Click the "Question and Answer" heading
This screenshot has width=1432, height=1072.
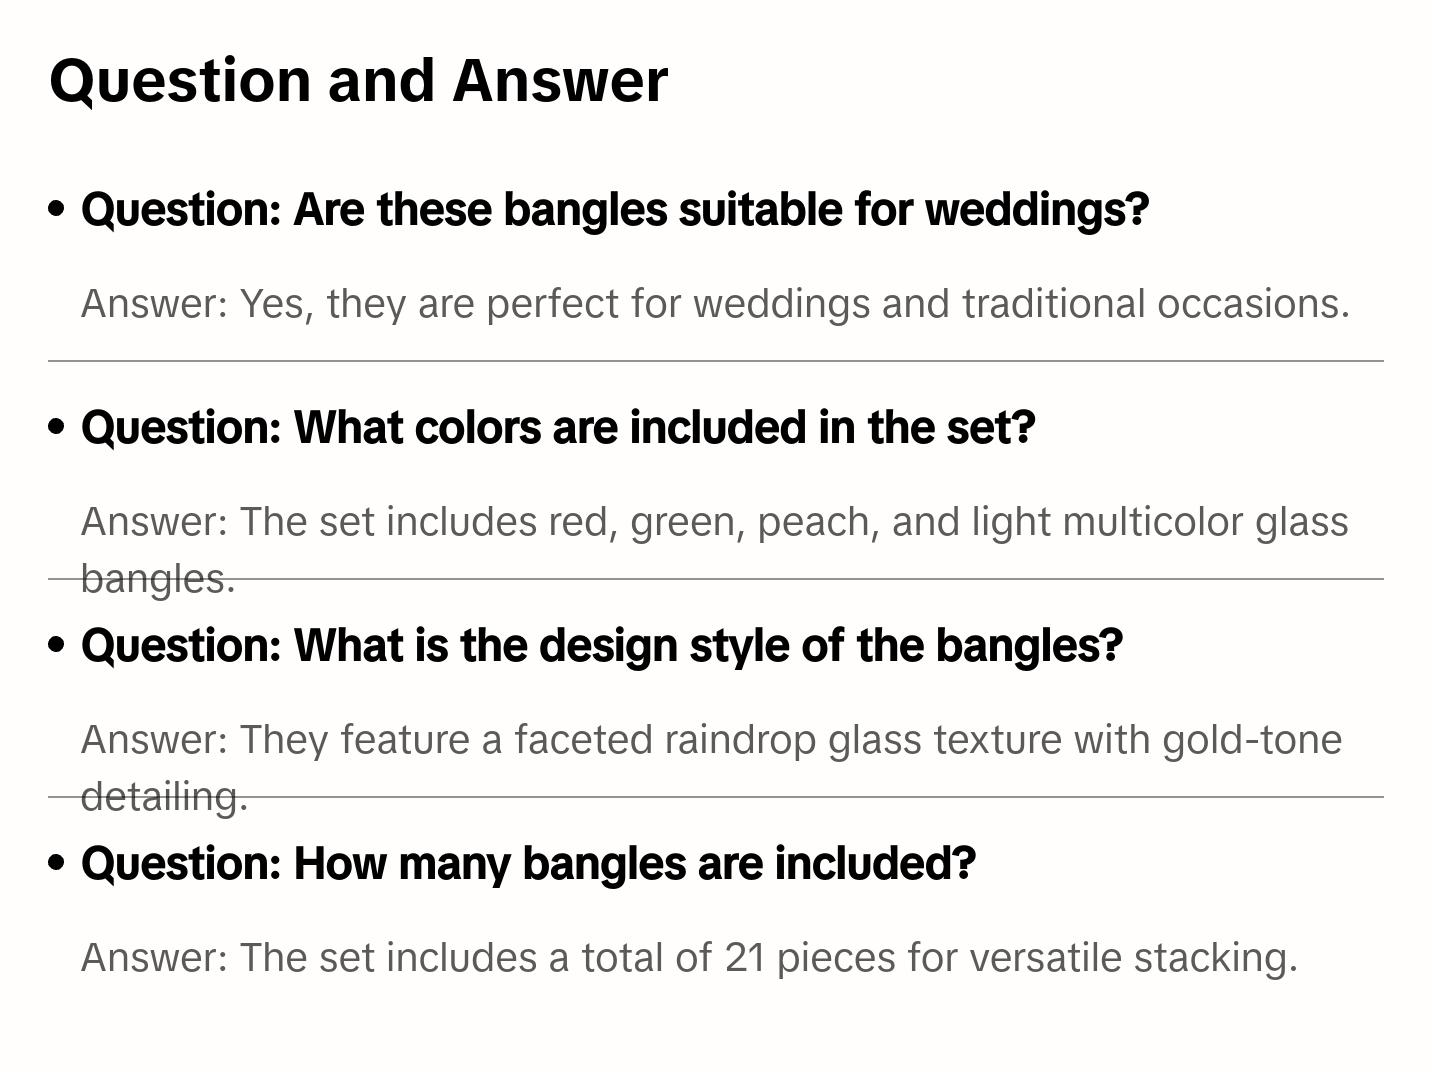pos(358,80)
